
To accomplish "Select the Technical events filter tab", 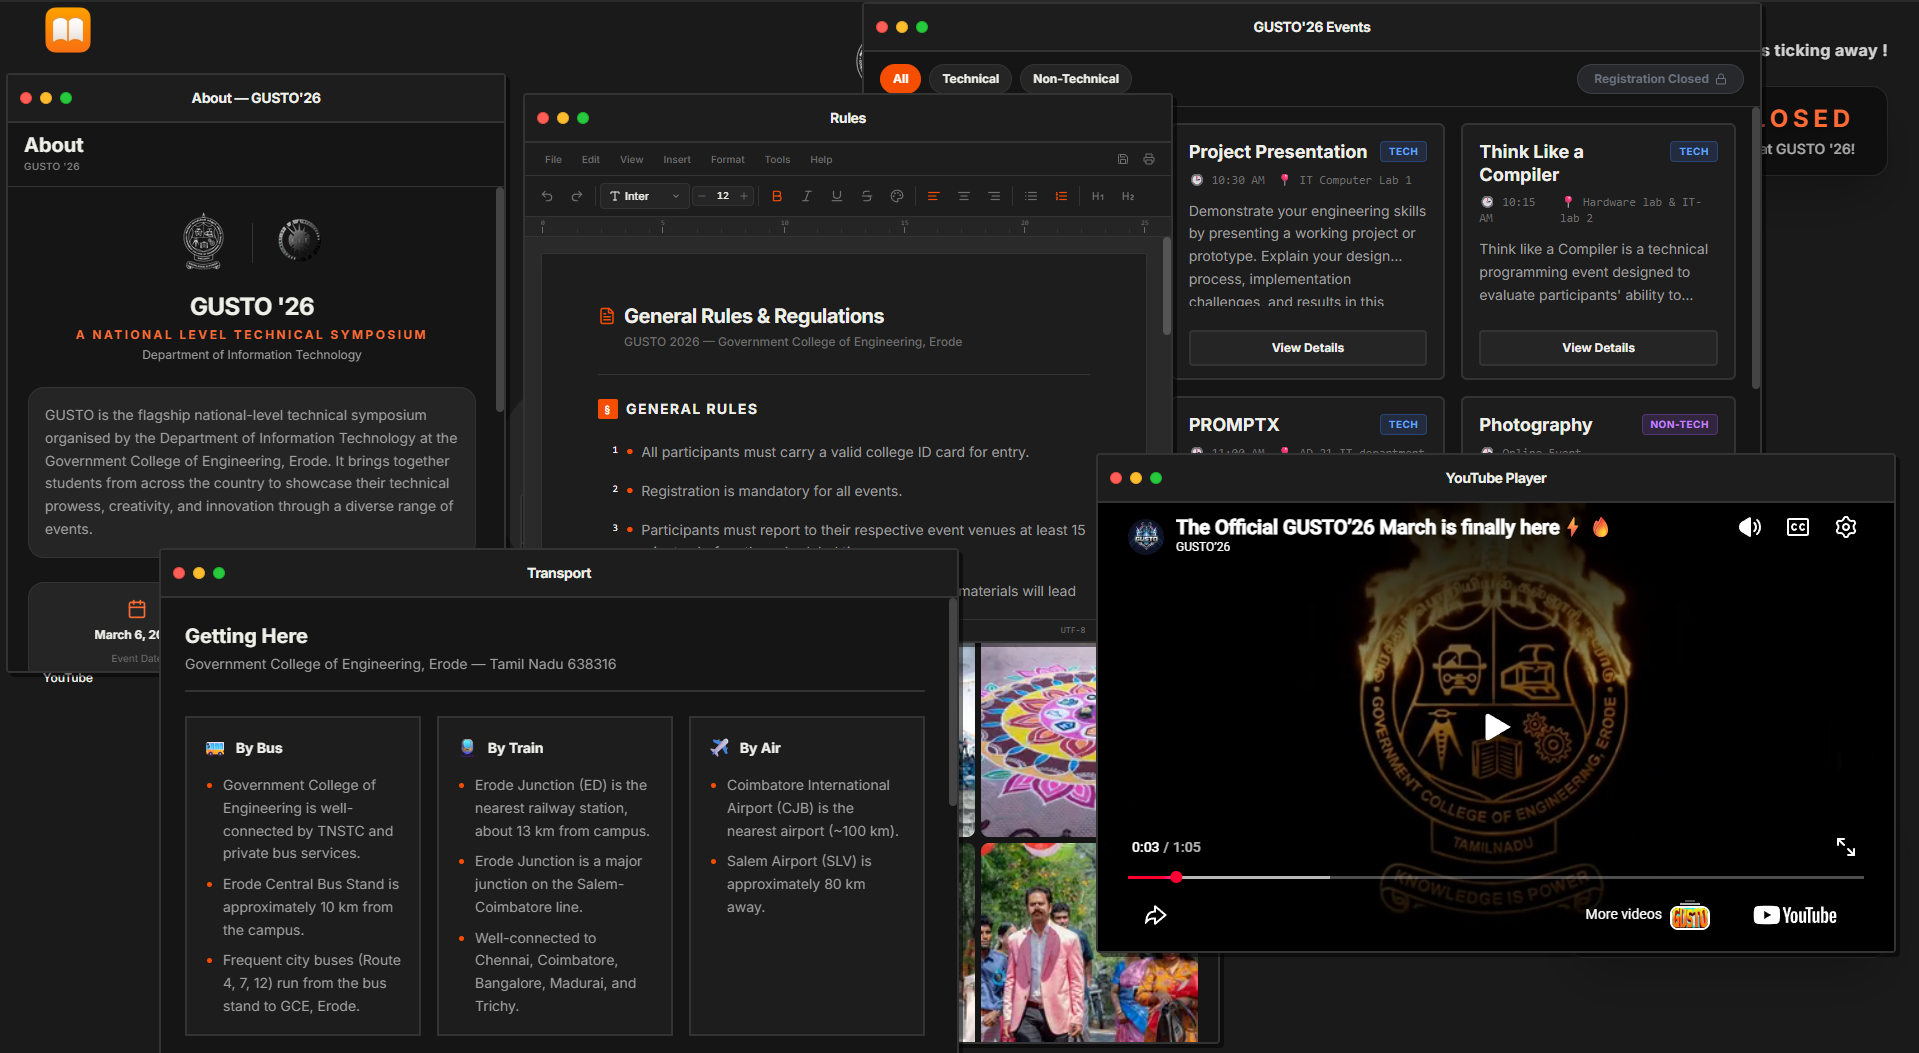I will coord(970,79).
